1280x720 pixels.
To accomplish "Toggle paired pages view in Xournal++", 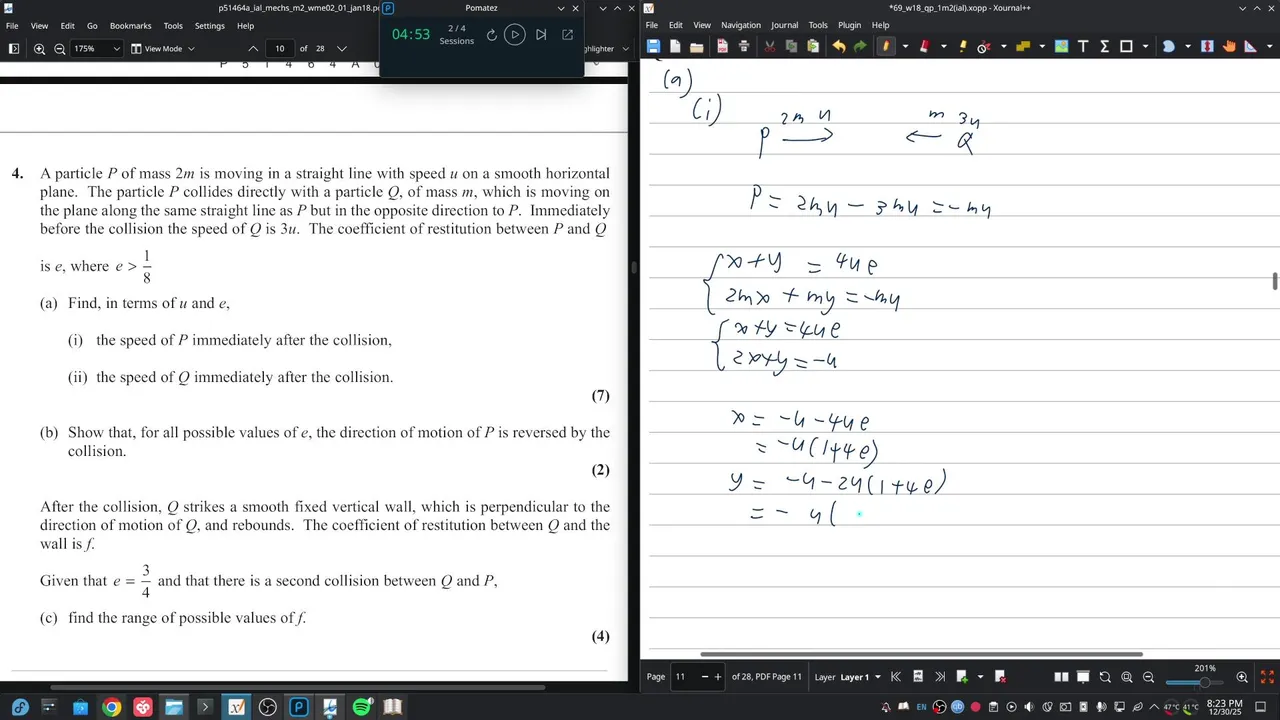I will pyautogui.click(x=1061, y=677).
